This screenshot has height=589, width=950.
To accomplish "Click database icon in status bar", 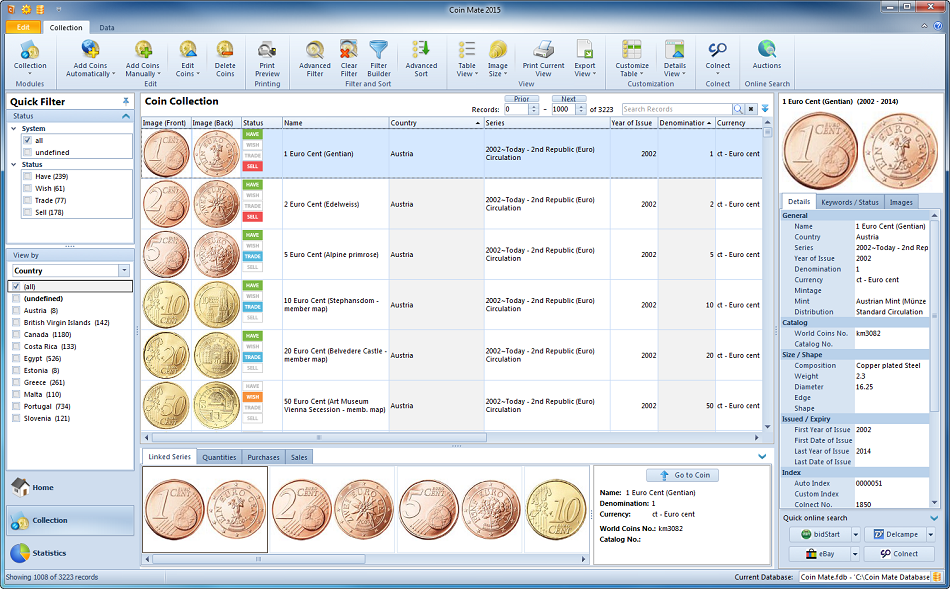I will [x=937, y=577].
